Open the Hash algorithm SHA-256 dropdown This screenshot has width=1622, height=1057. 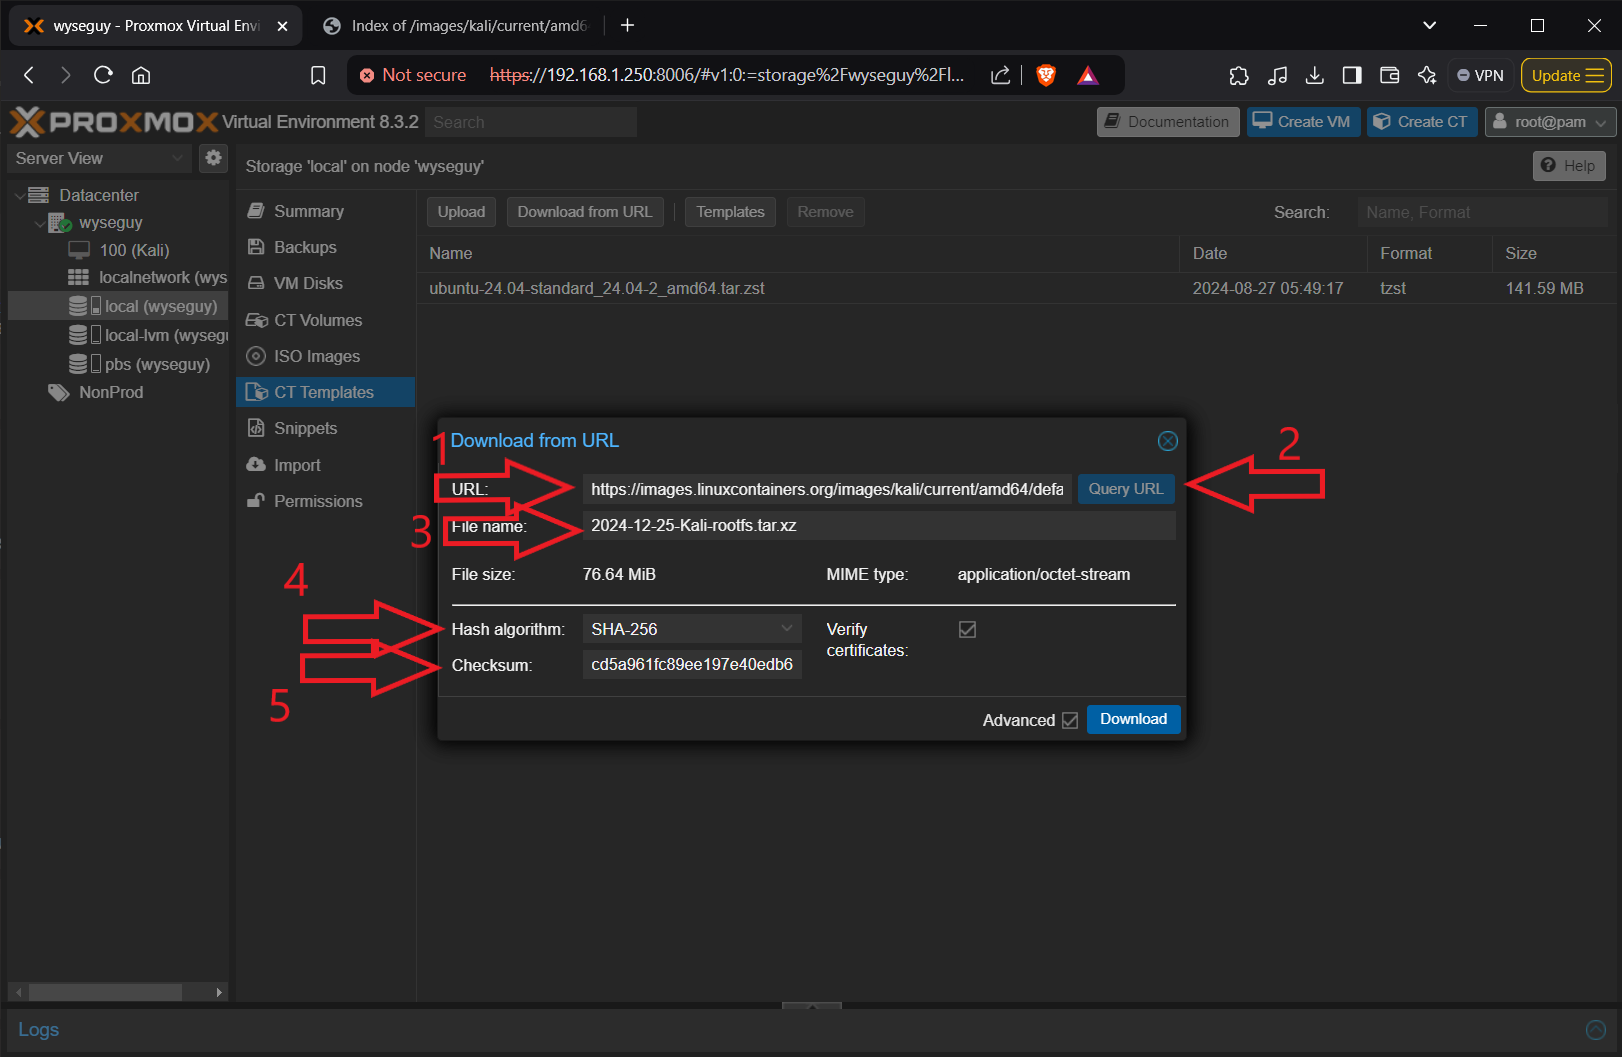692,629
